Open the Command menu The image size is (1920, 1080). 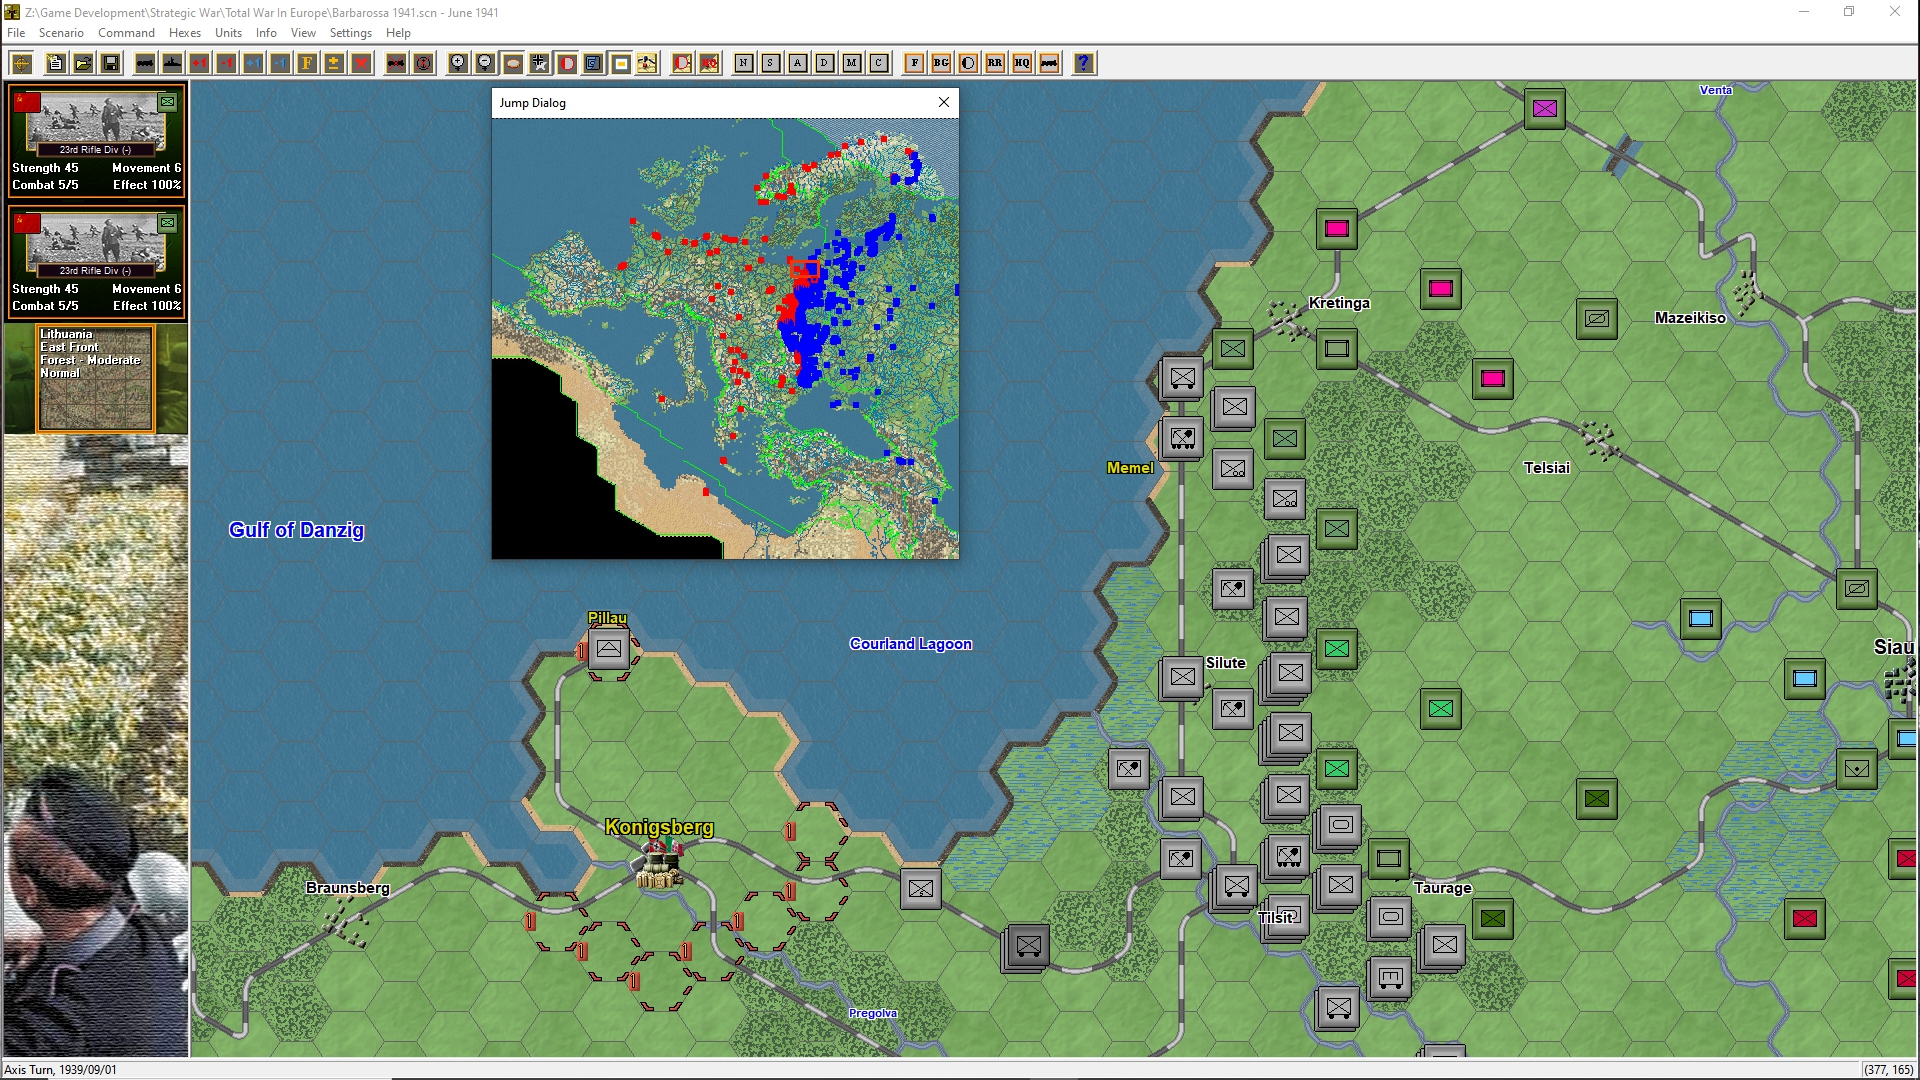(x=126, y=33)
